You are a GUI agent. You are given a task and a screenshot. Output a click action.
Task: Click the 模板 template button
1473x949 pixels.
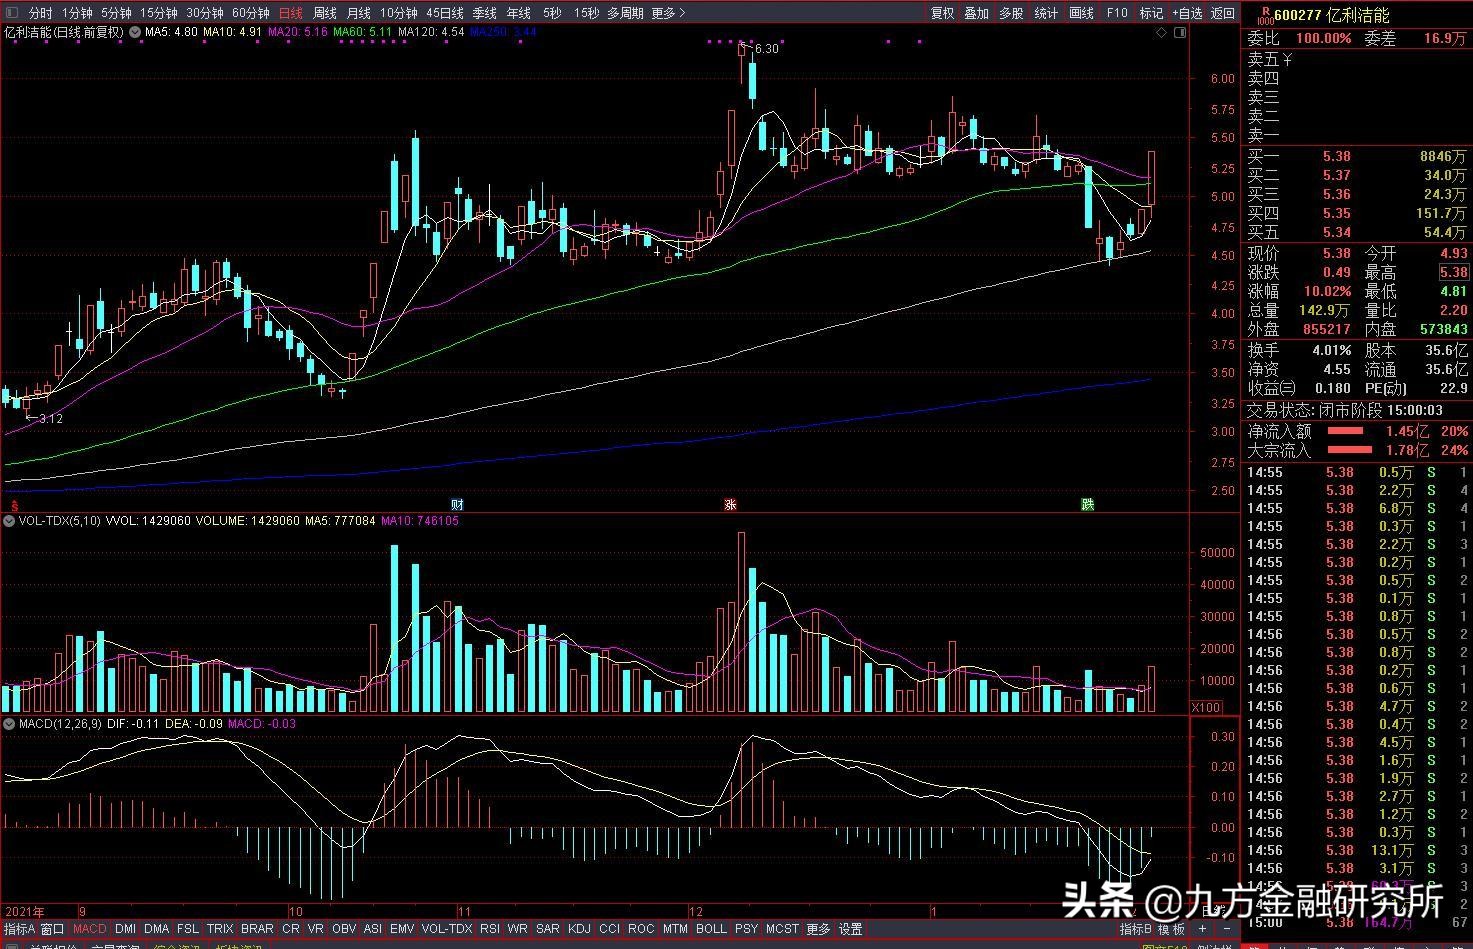click(1171, 929)
